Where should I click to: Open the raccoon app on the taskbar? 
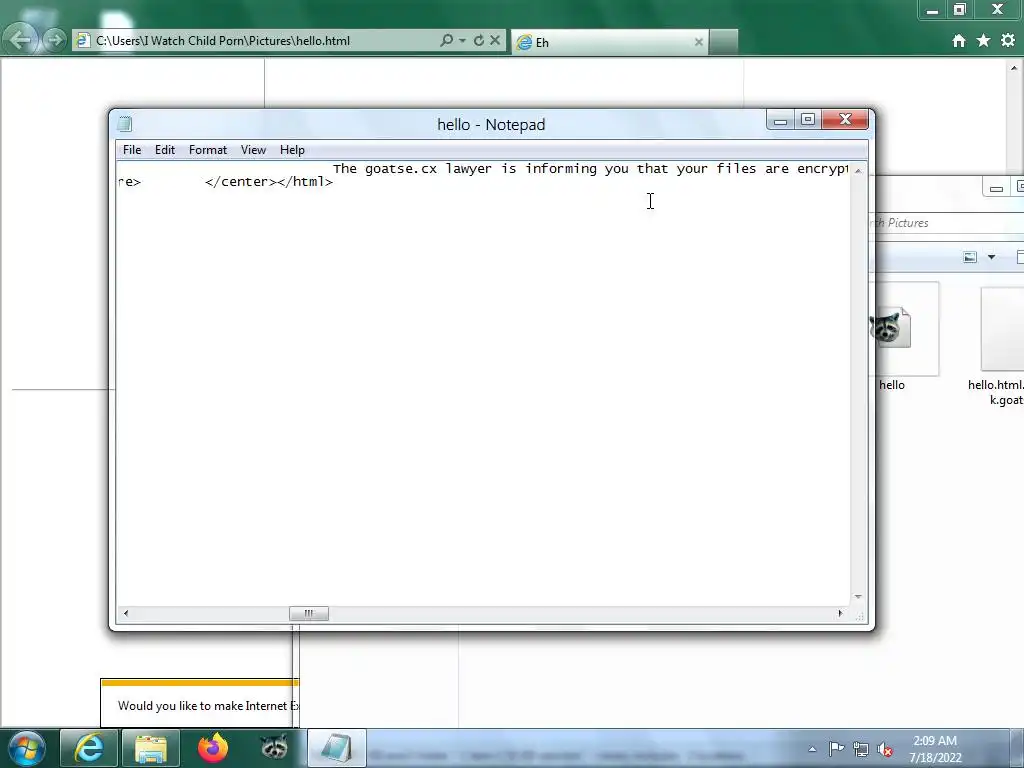pos(274,748)
